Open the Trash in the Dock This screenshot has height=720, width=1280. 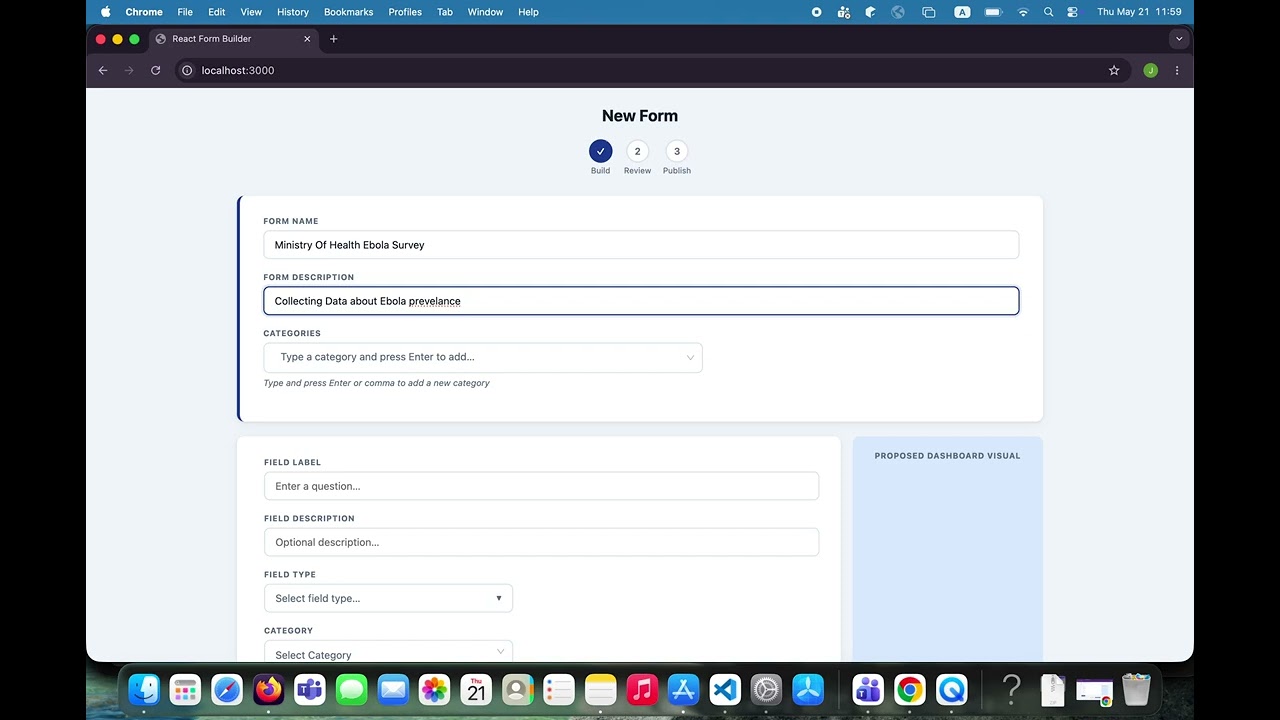click(x=1136, y=689)
